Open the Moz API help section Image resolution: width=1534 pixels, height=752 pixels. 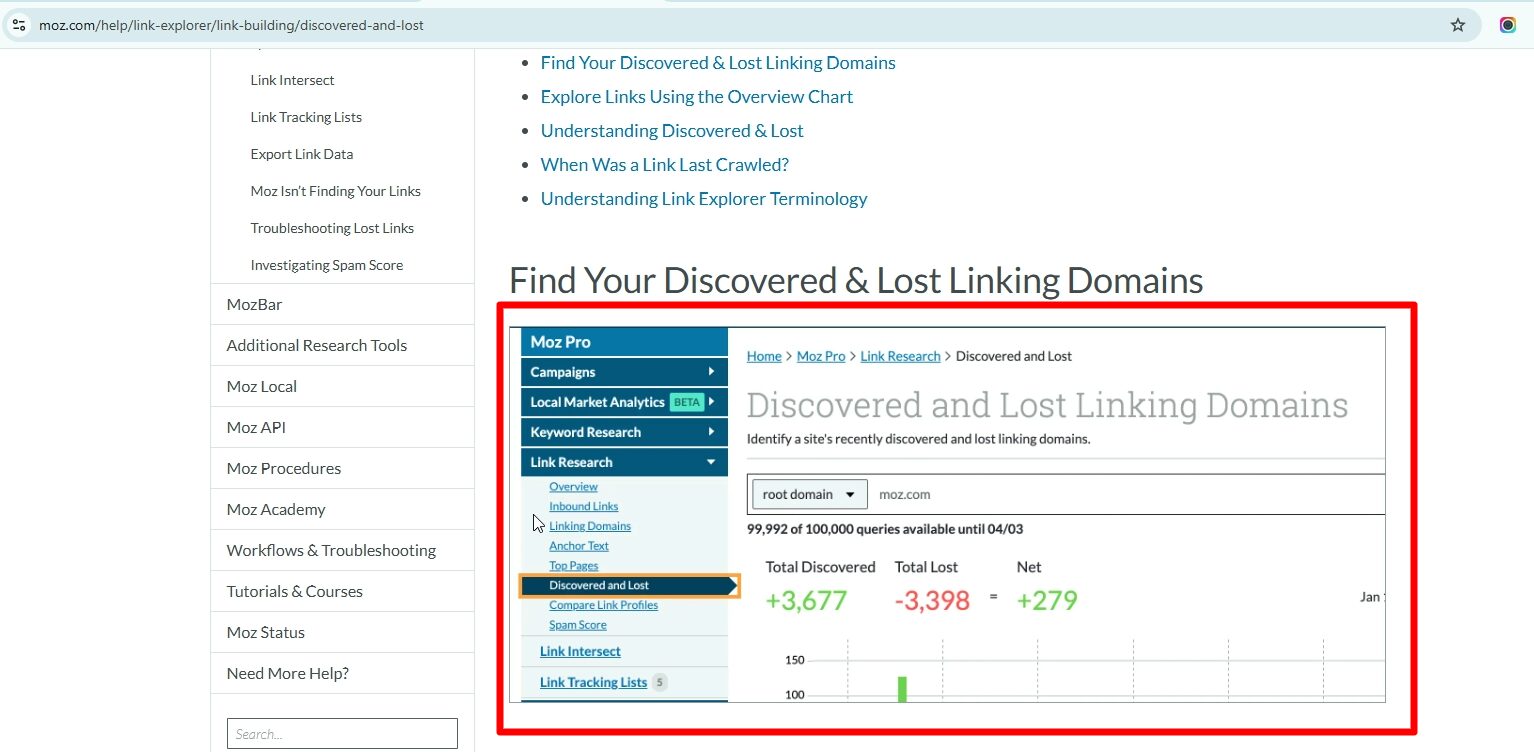coord(342,427)
